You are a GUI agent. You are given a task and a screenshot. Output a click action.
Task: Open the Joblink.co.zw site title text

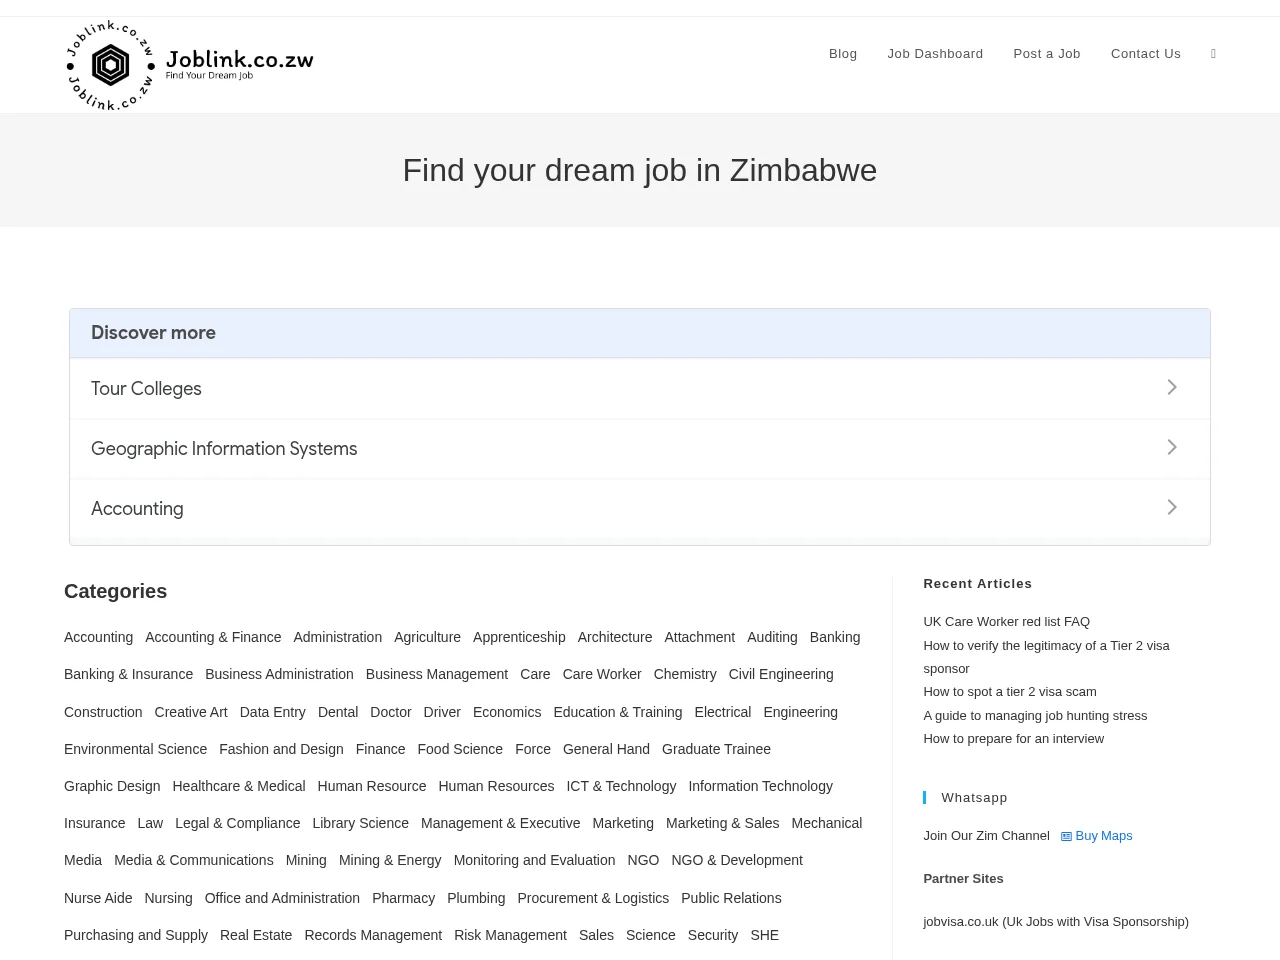(240, 60)
